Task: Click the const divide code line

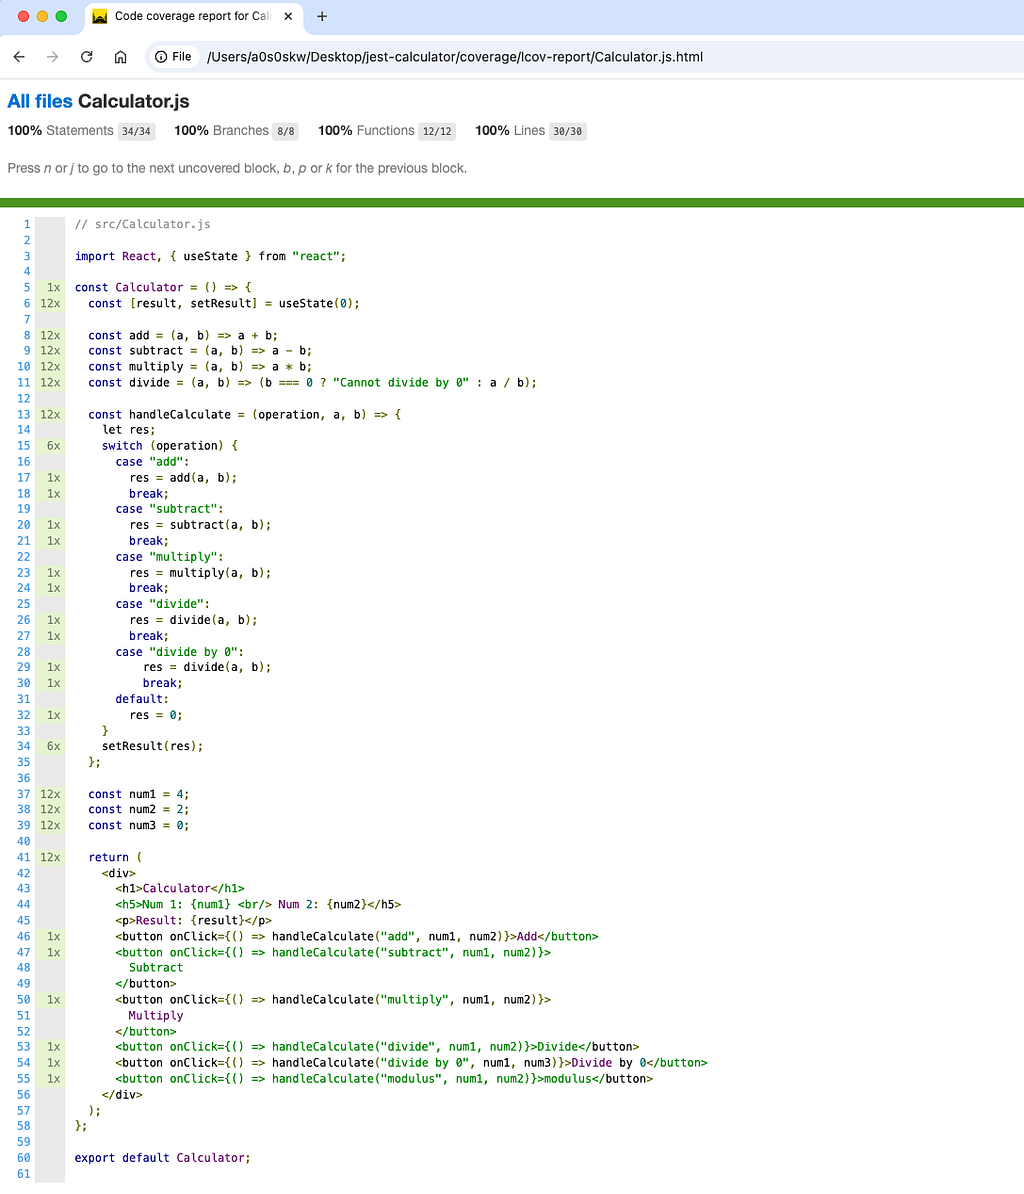Action: click(312, 382)
